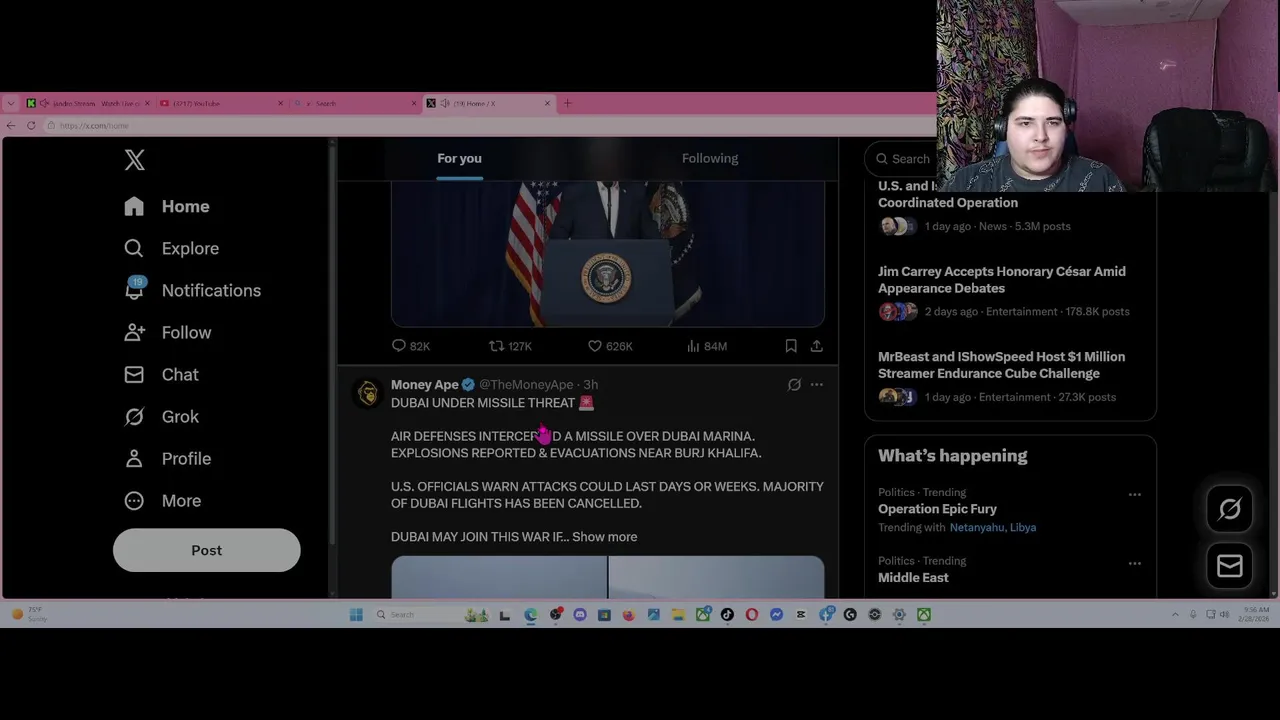Open Notifications from the sidebar
The image size is (1280, 720).
(x=192, y=290)
